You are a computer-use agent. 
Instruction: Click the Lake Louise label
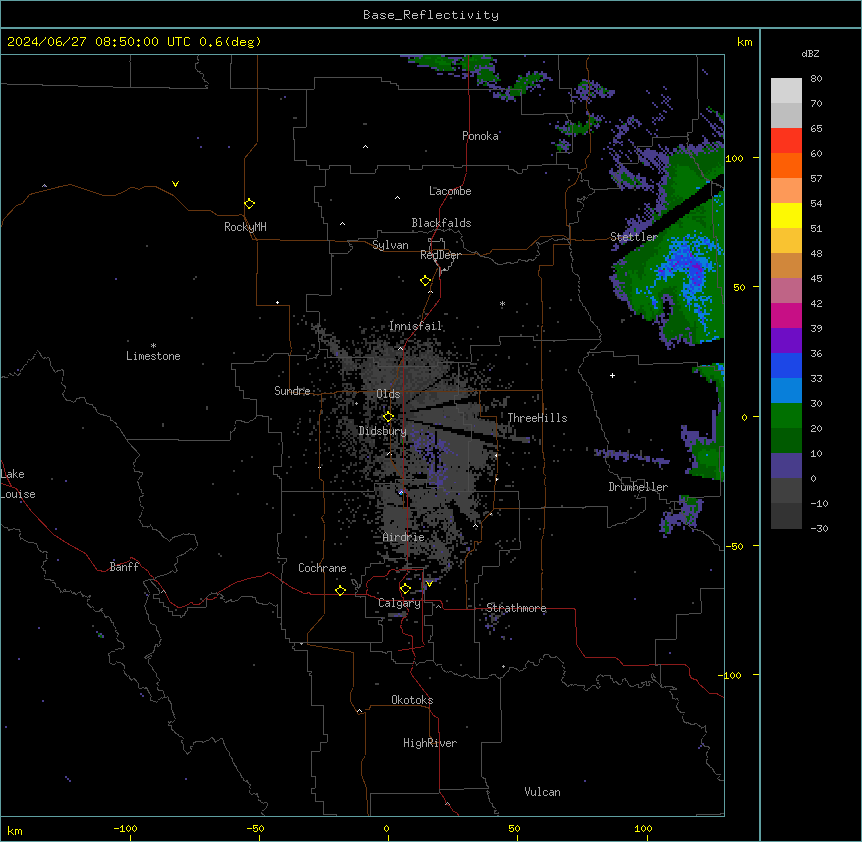18,484
